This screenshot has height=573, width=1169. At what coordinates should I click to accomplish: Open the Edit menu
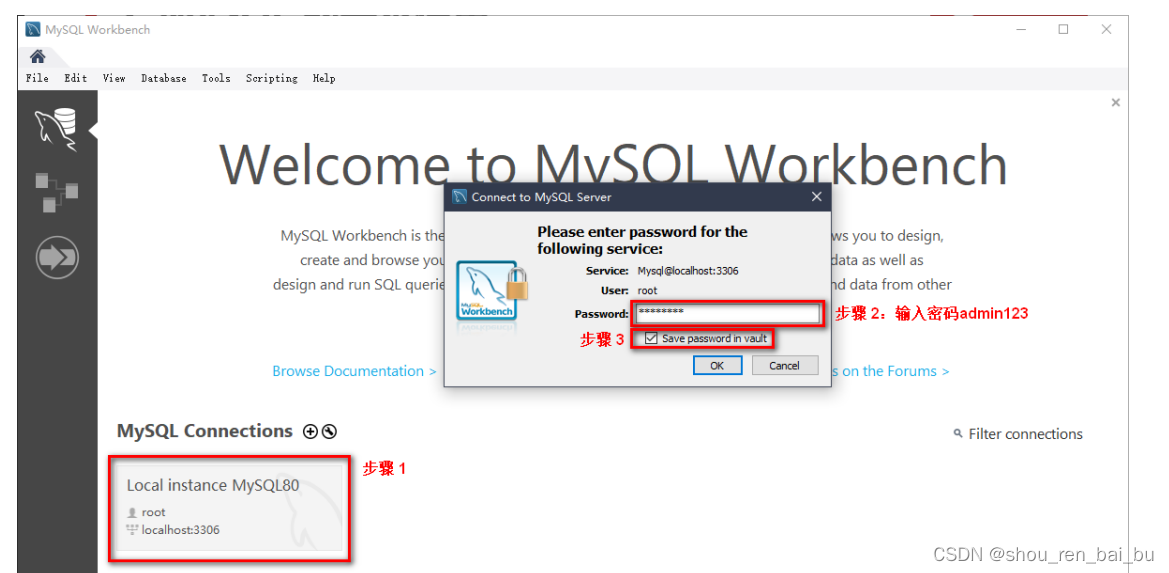click(75, 78)
